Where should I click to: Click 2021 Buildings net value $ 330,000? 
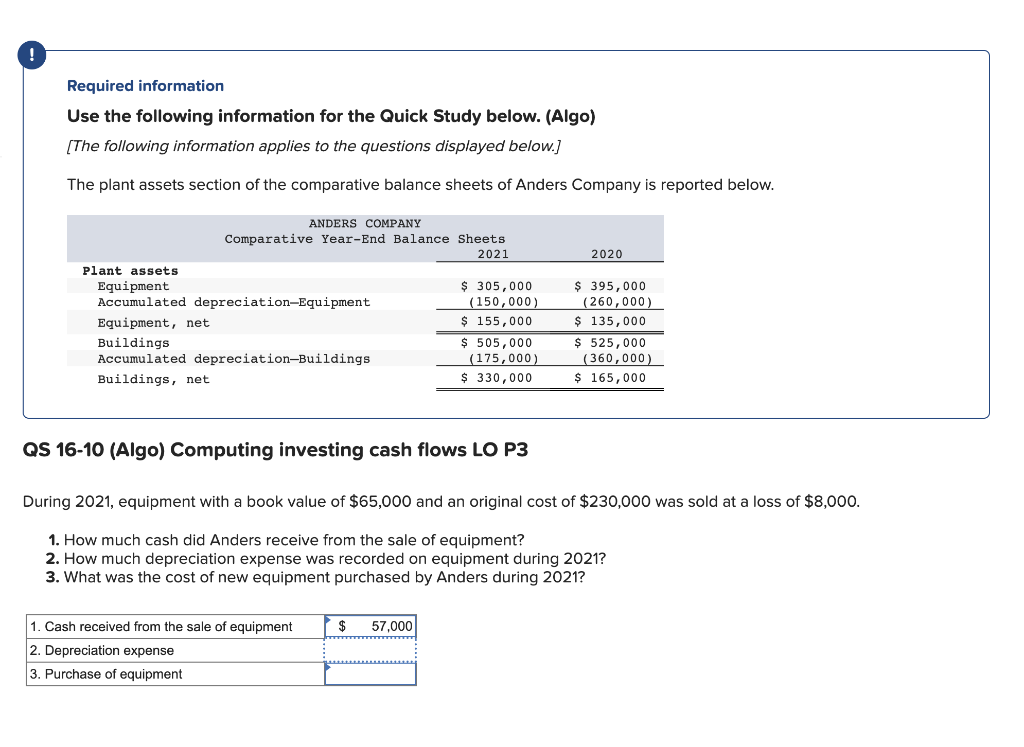tap(496, 378)
